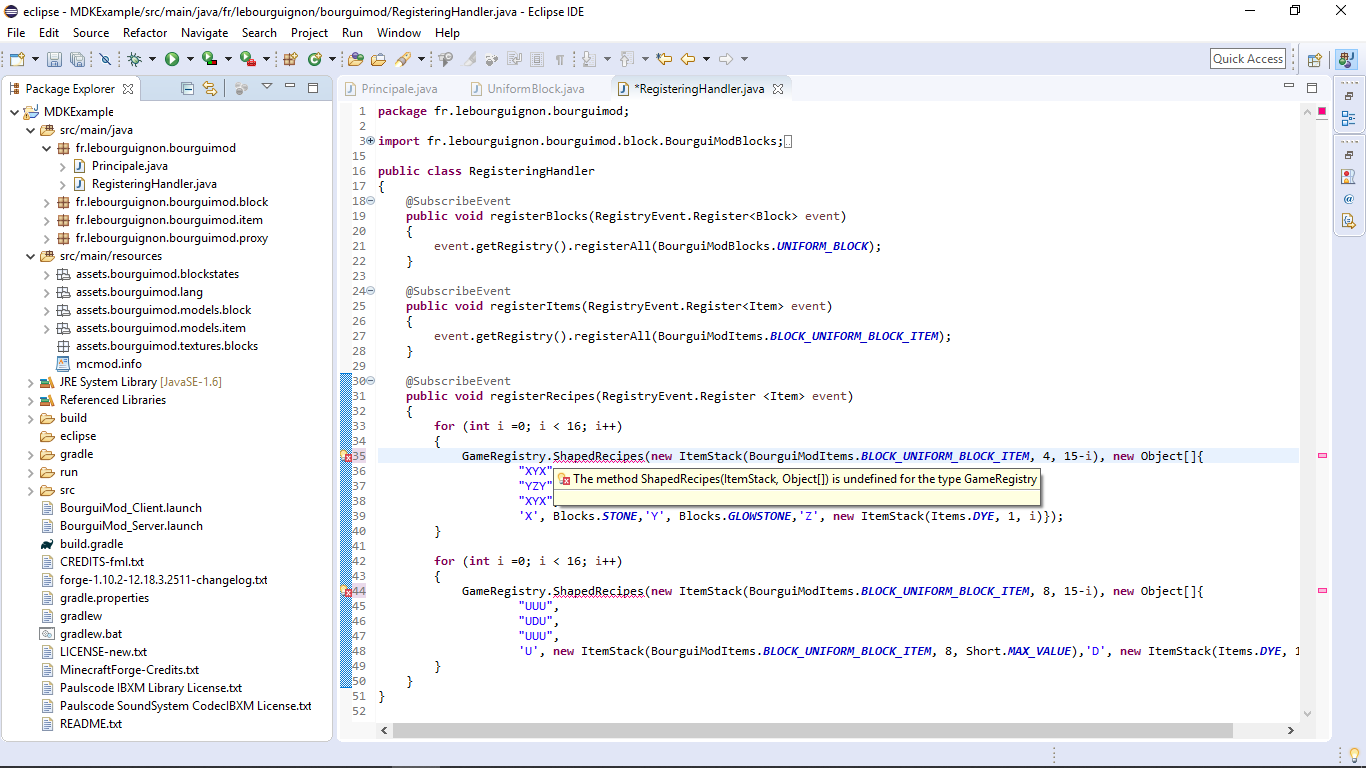Select Principale.java in the package tree

(129, 166)
